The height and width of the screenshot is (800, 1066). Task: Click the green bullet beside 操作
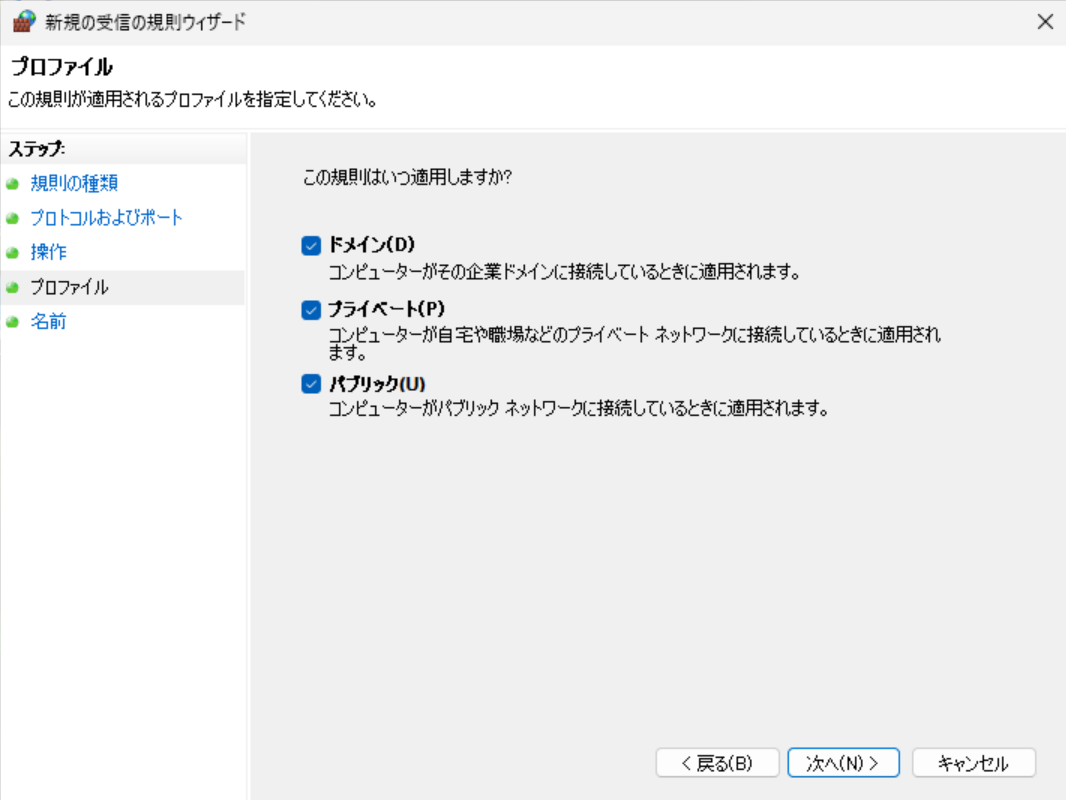(12, 253)
